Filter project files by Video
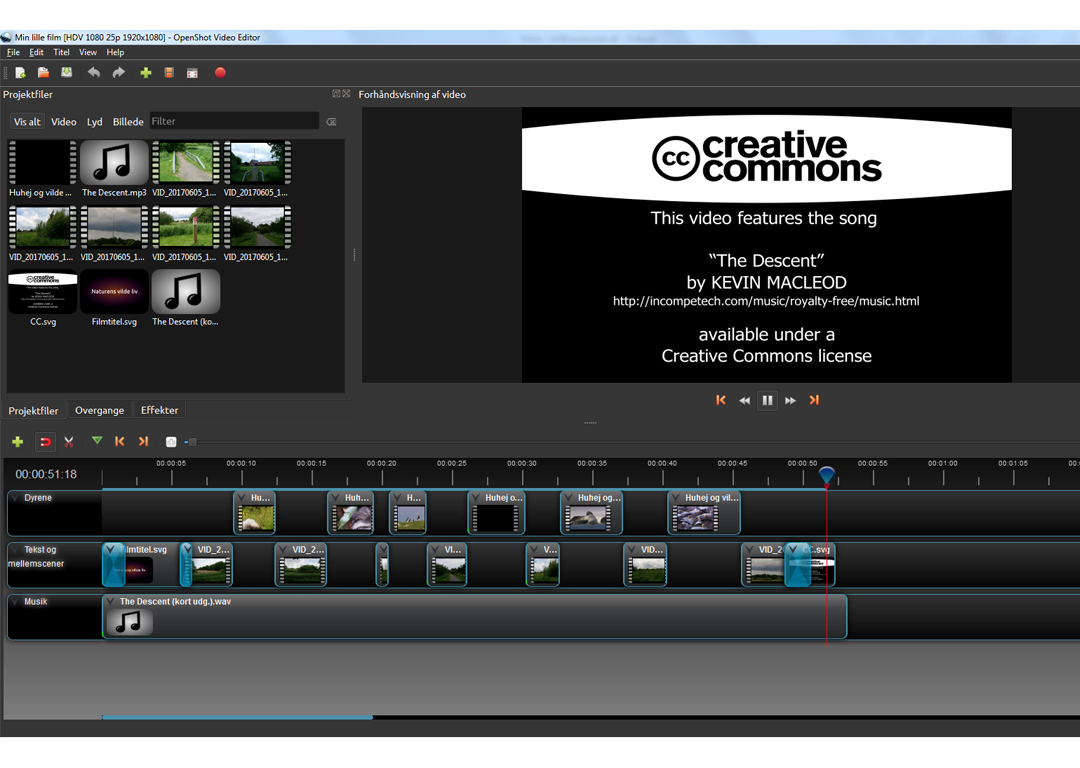The height and width of the screenshot is (768, 1080). click(63, 122)
